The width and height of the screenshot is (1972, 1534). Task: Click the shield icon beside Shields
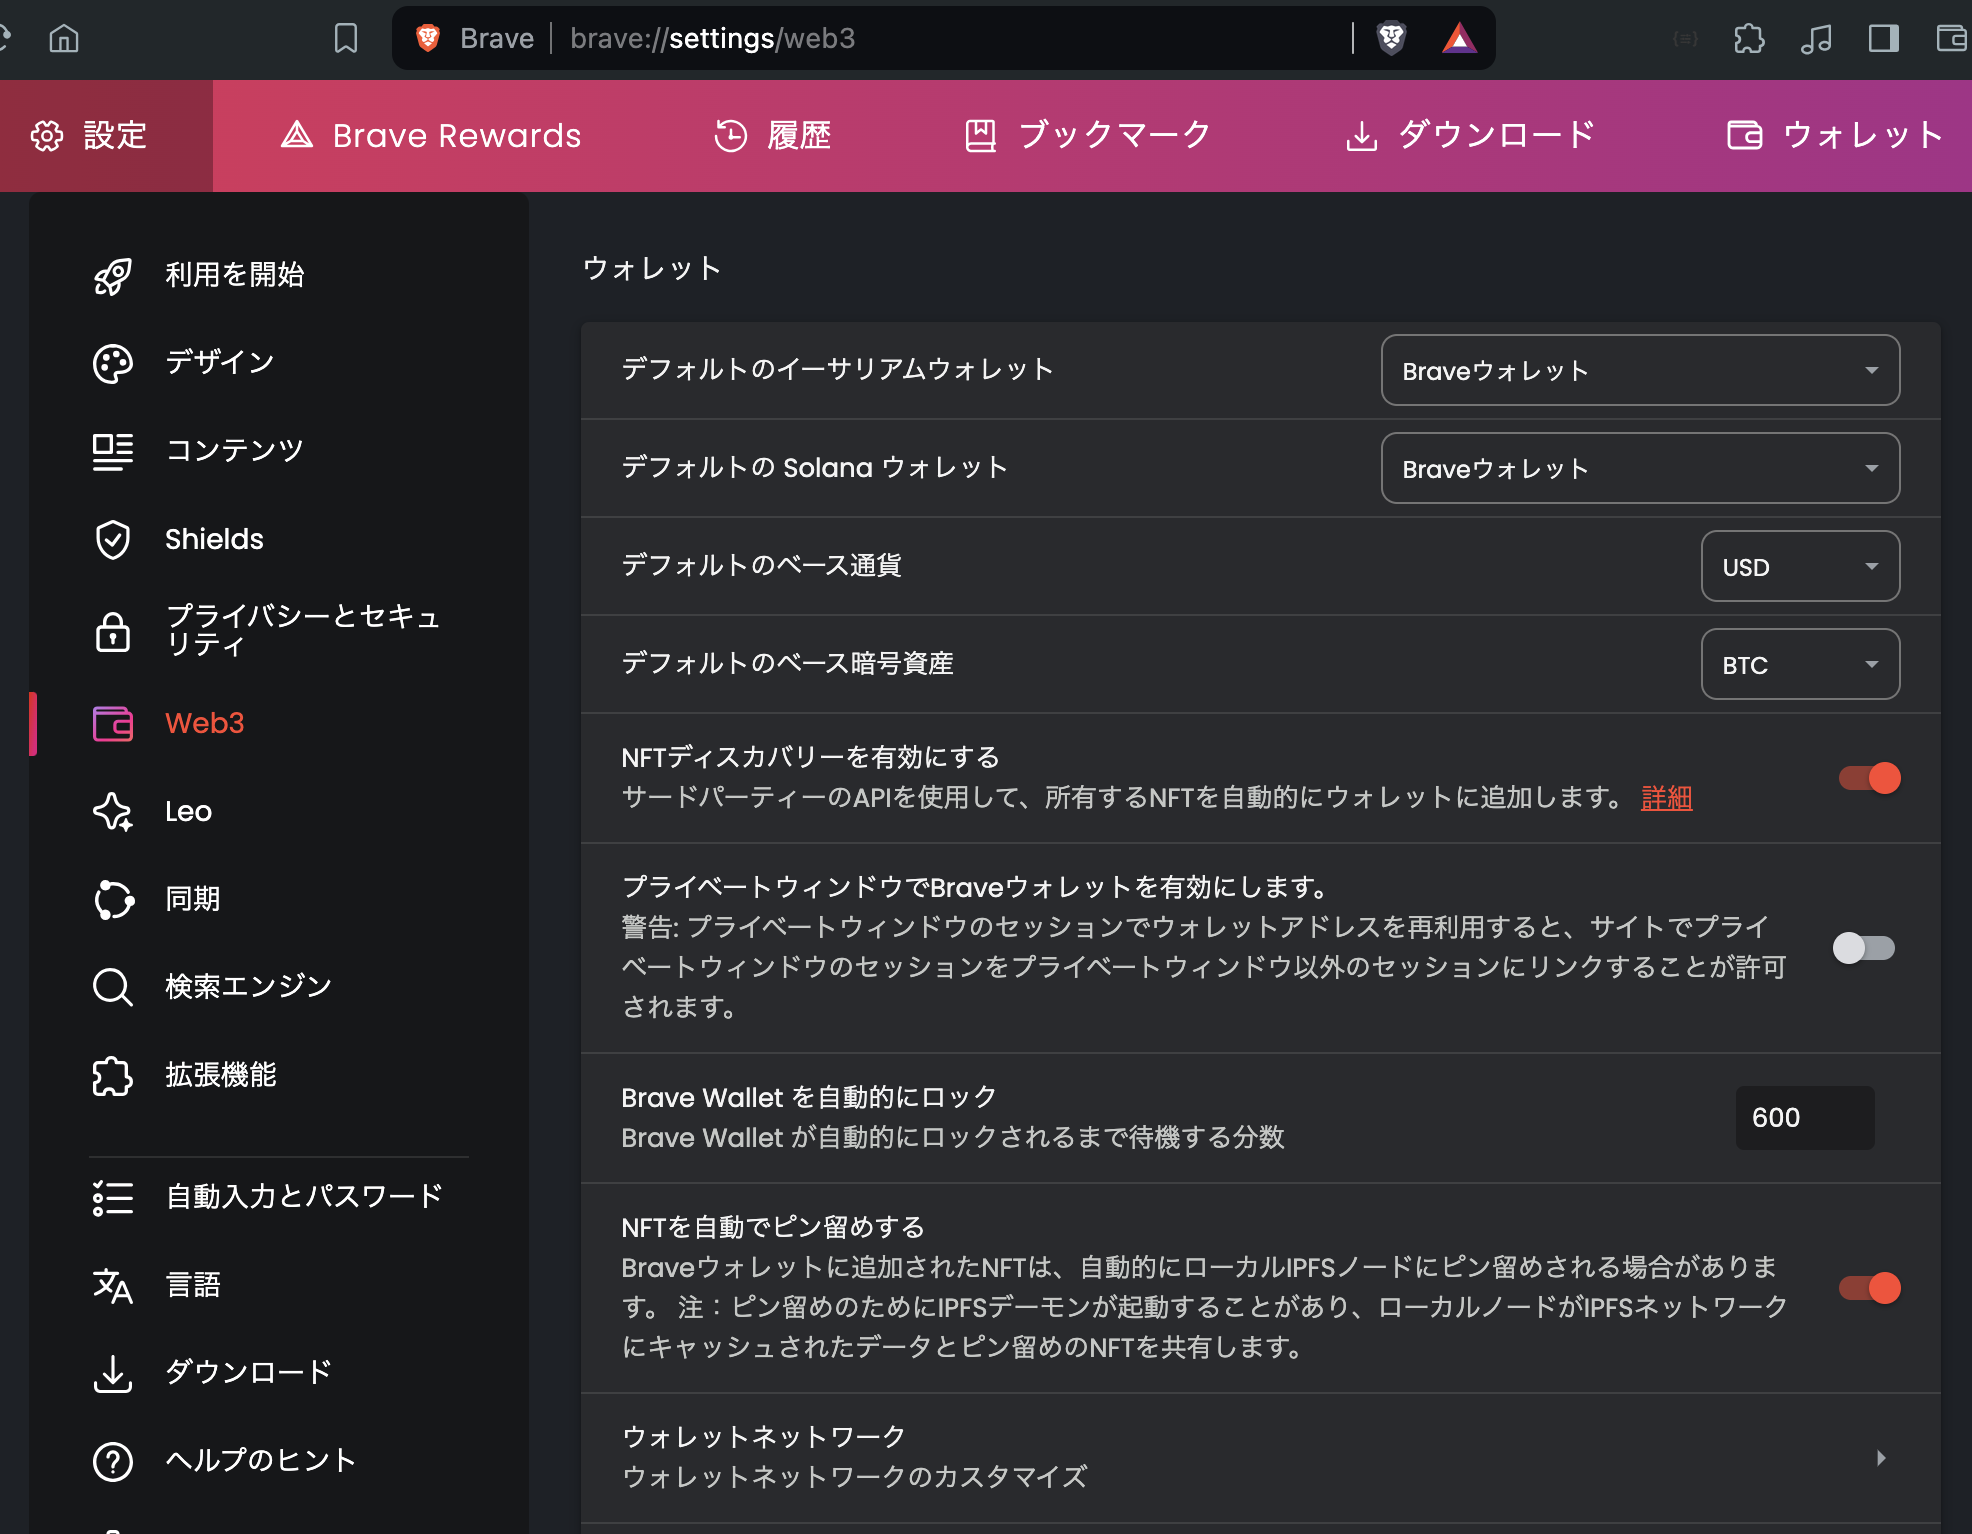113,540
